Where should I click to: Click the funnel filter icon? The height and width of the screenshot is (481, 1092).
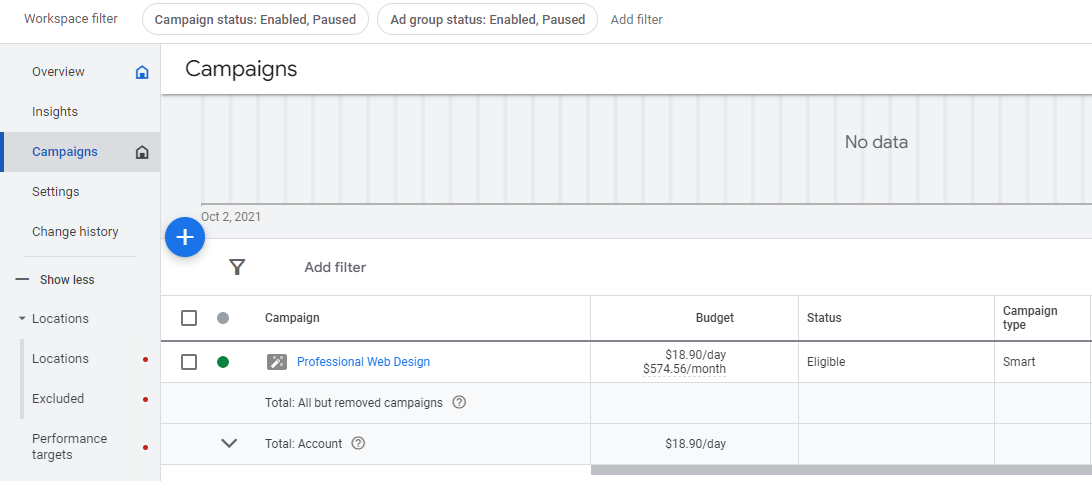[237, 267]
